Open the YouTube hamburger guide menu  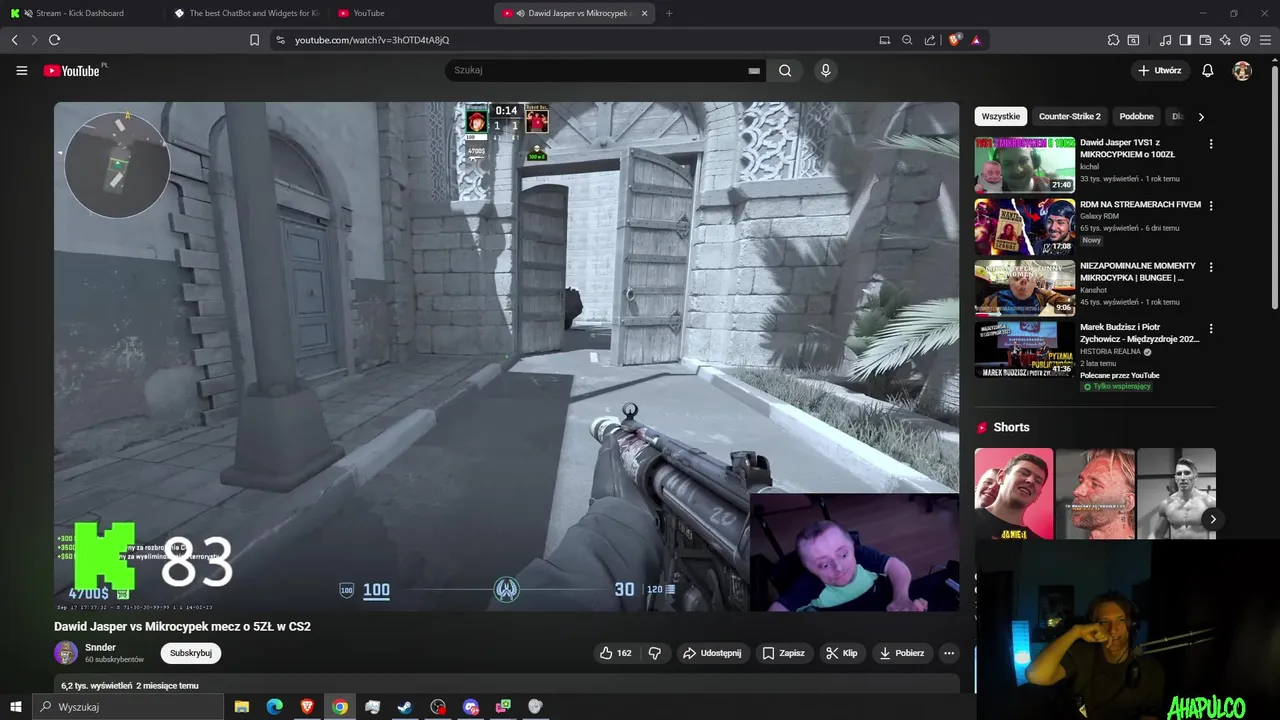(21, 71)
